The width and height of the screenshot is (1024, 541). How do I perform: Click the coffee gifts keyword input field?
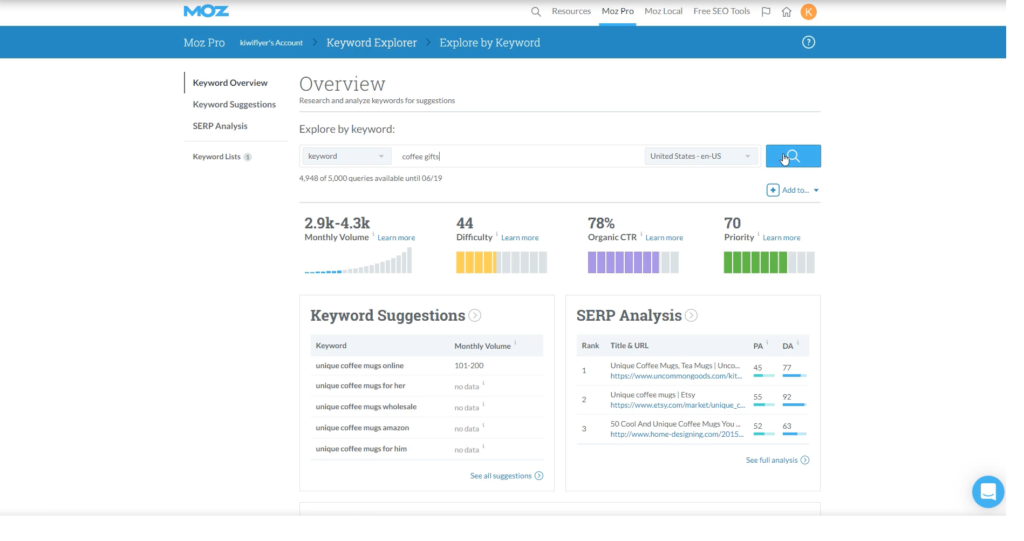tap(521, 156)
